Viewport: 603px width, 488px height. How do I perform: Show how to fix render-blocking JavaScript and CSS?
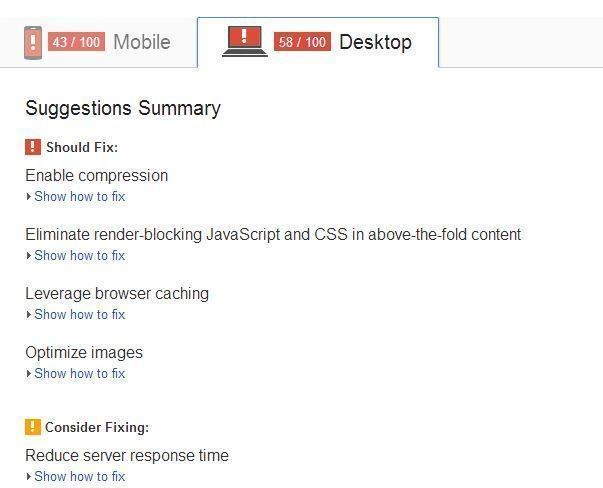pos(79,256)
